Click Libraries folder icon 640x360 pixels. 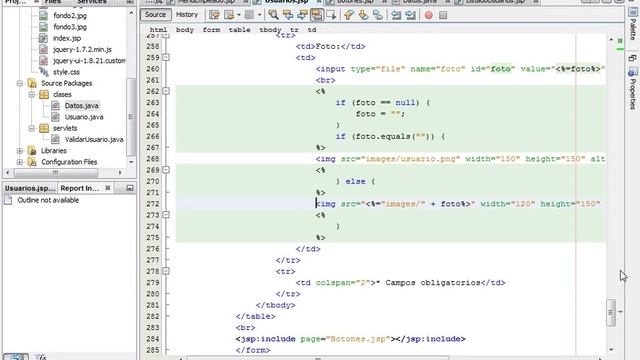32,151
